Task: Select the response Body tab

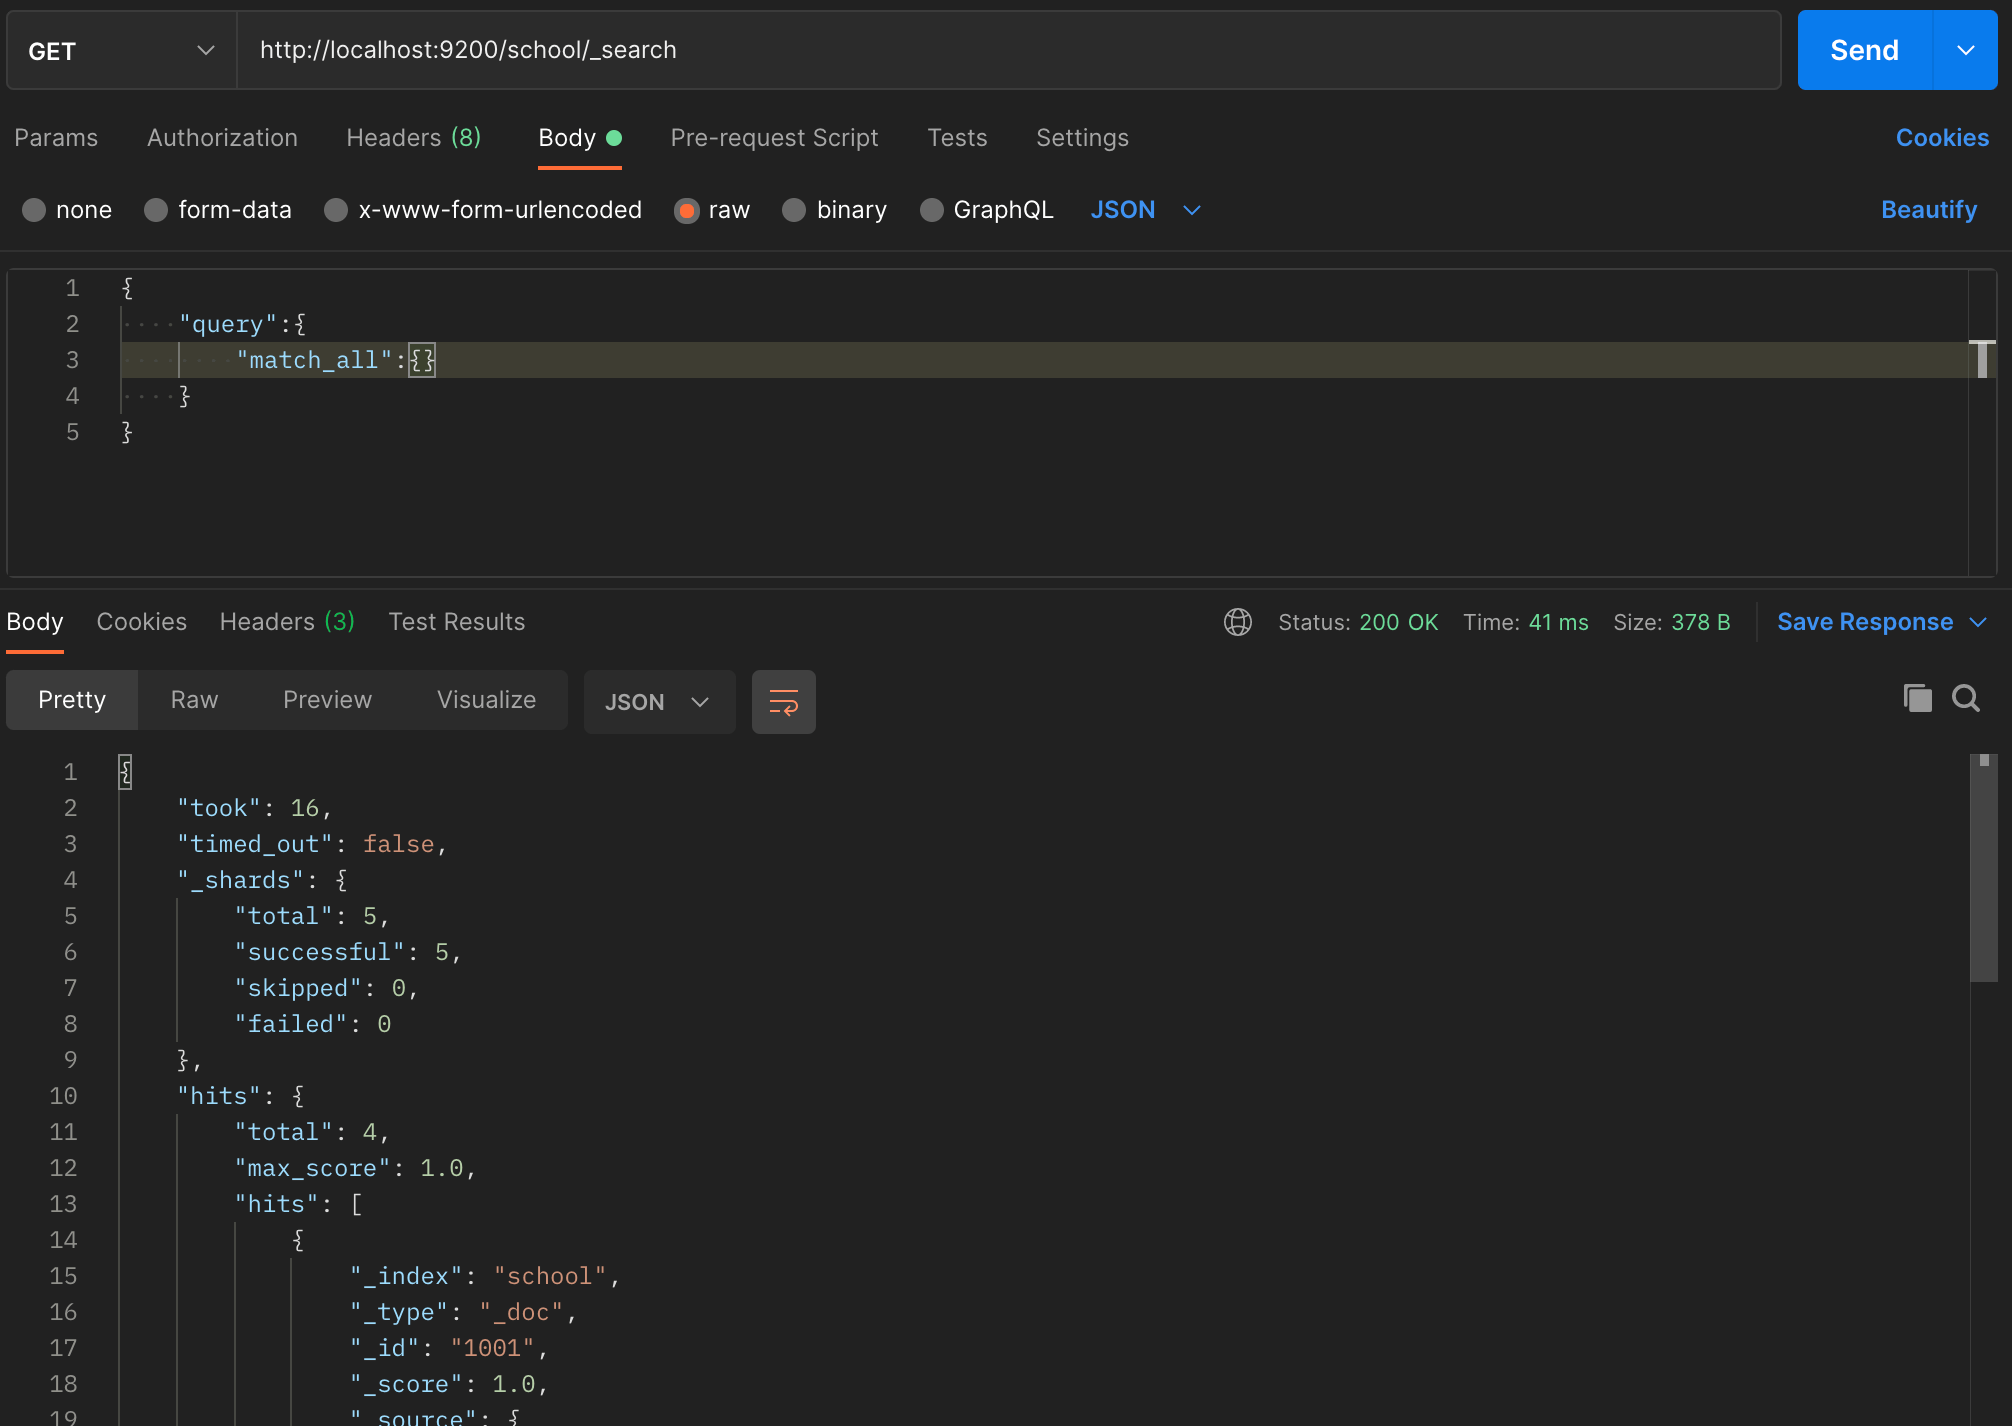Action: click(x=35, y=622)
